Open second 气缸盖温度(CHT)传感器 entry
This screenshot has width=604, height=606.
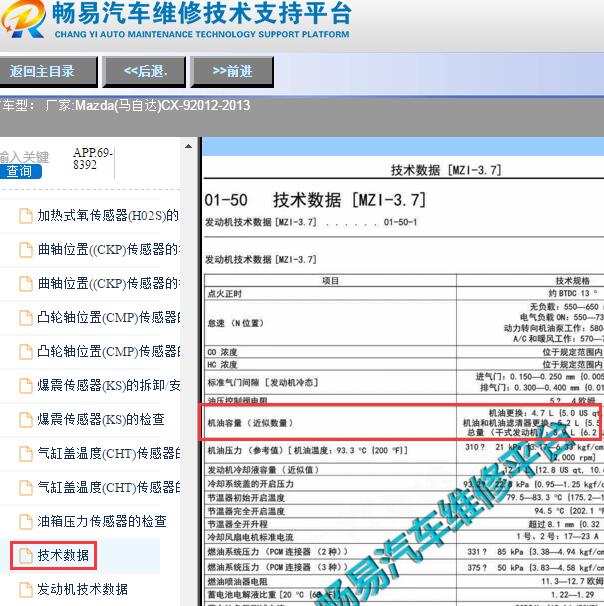(109, 488)
